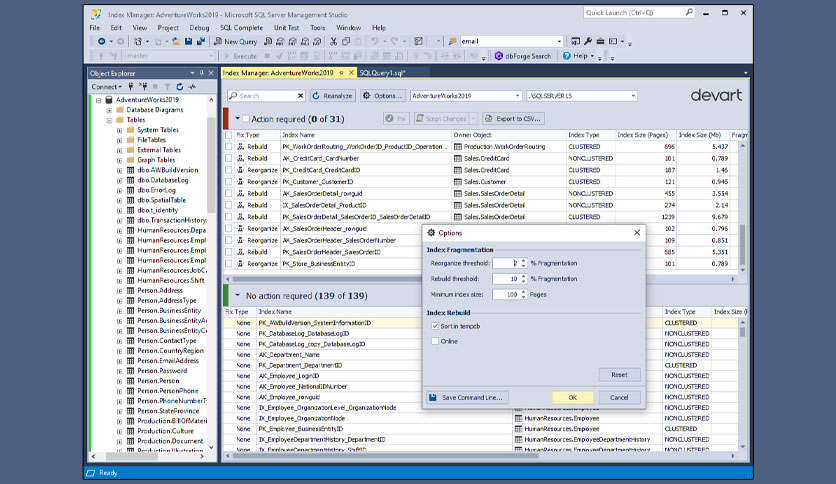Close the Object Explorer panel
836x484 pixels.
[x=211, y=73]
